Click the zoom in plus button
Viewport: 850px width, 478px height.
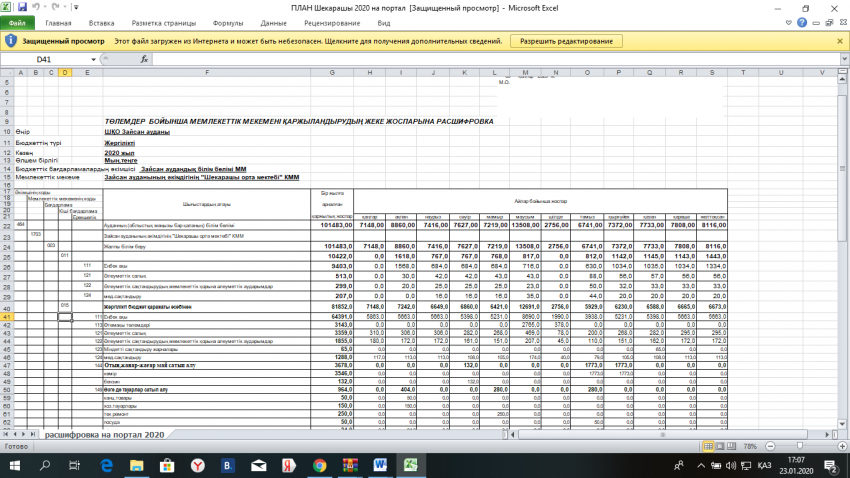842,447
